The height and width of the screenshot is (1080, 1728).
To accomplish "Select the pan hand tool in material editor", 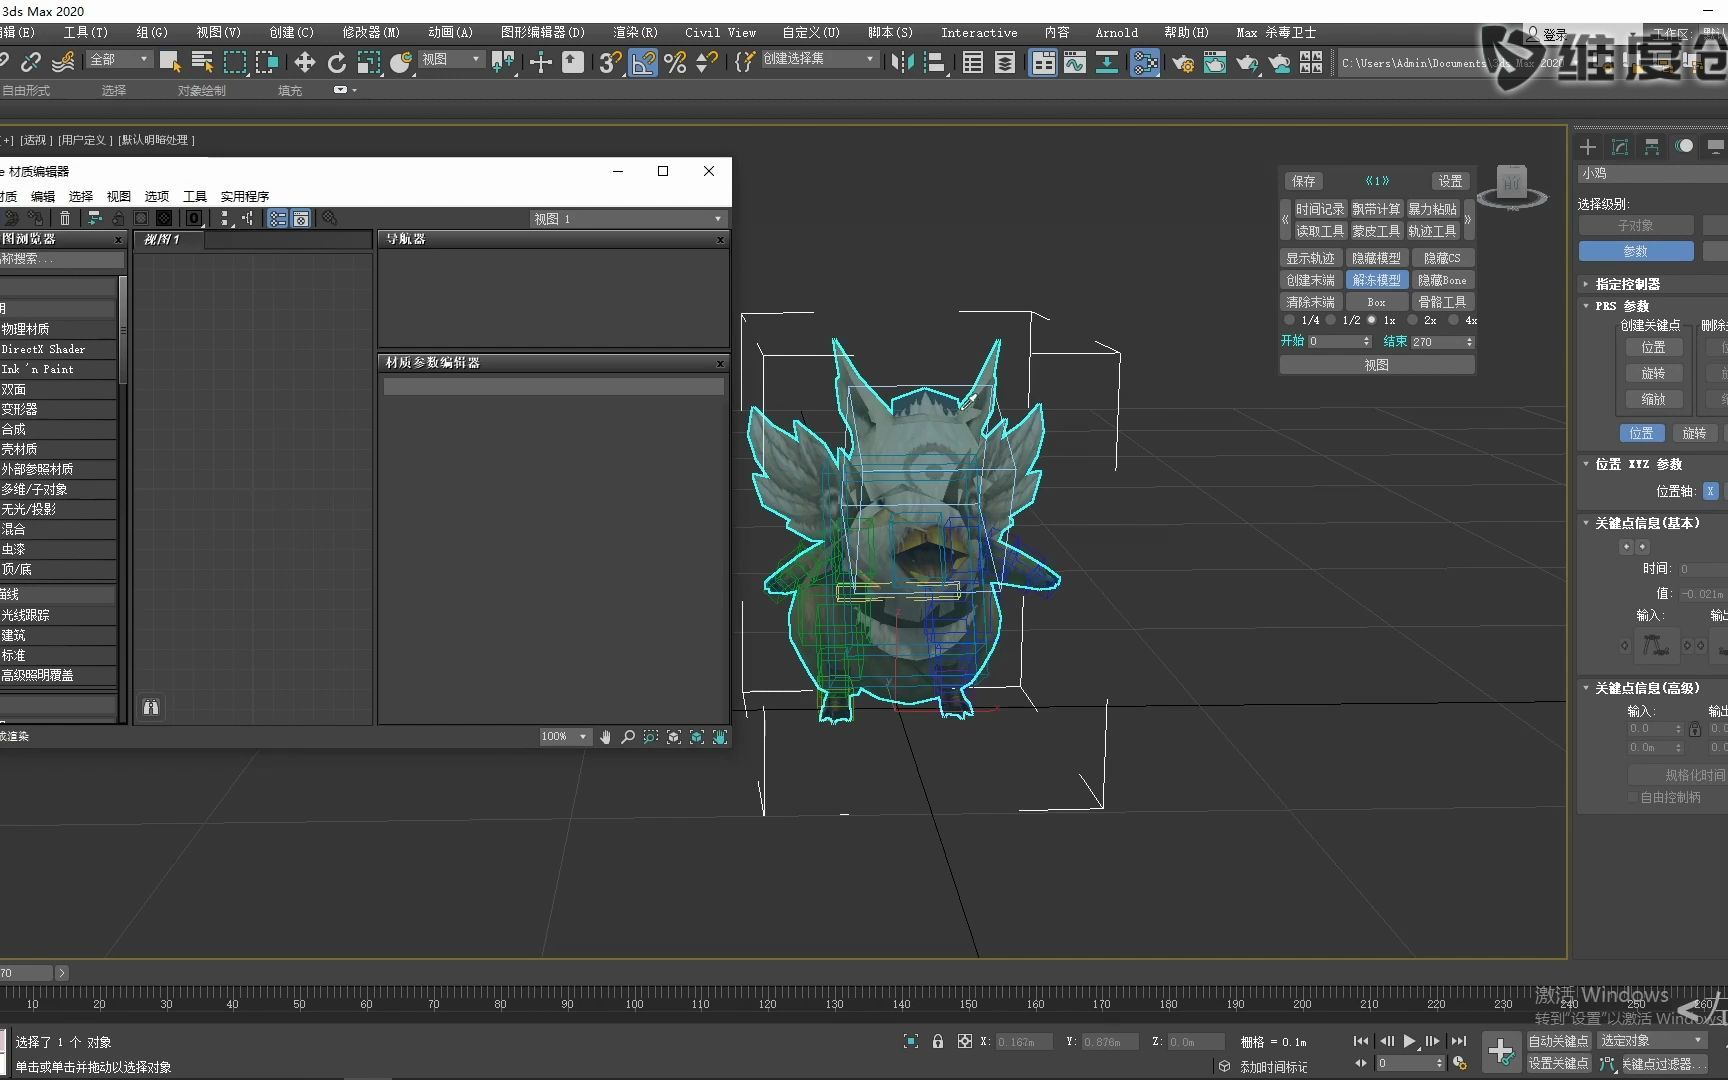I will 605,737.
